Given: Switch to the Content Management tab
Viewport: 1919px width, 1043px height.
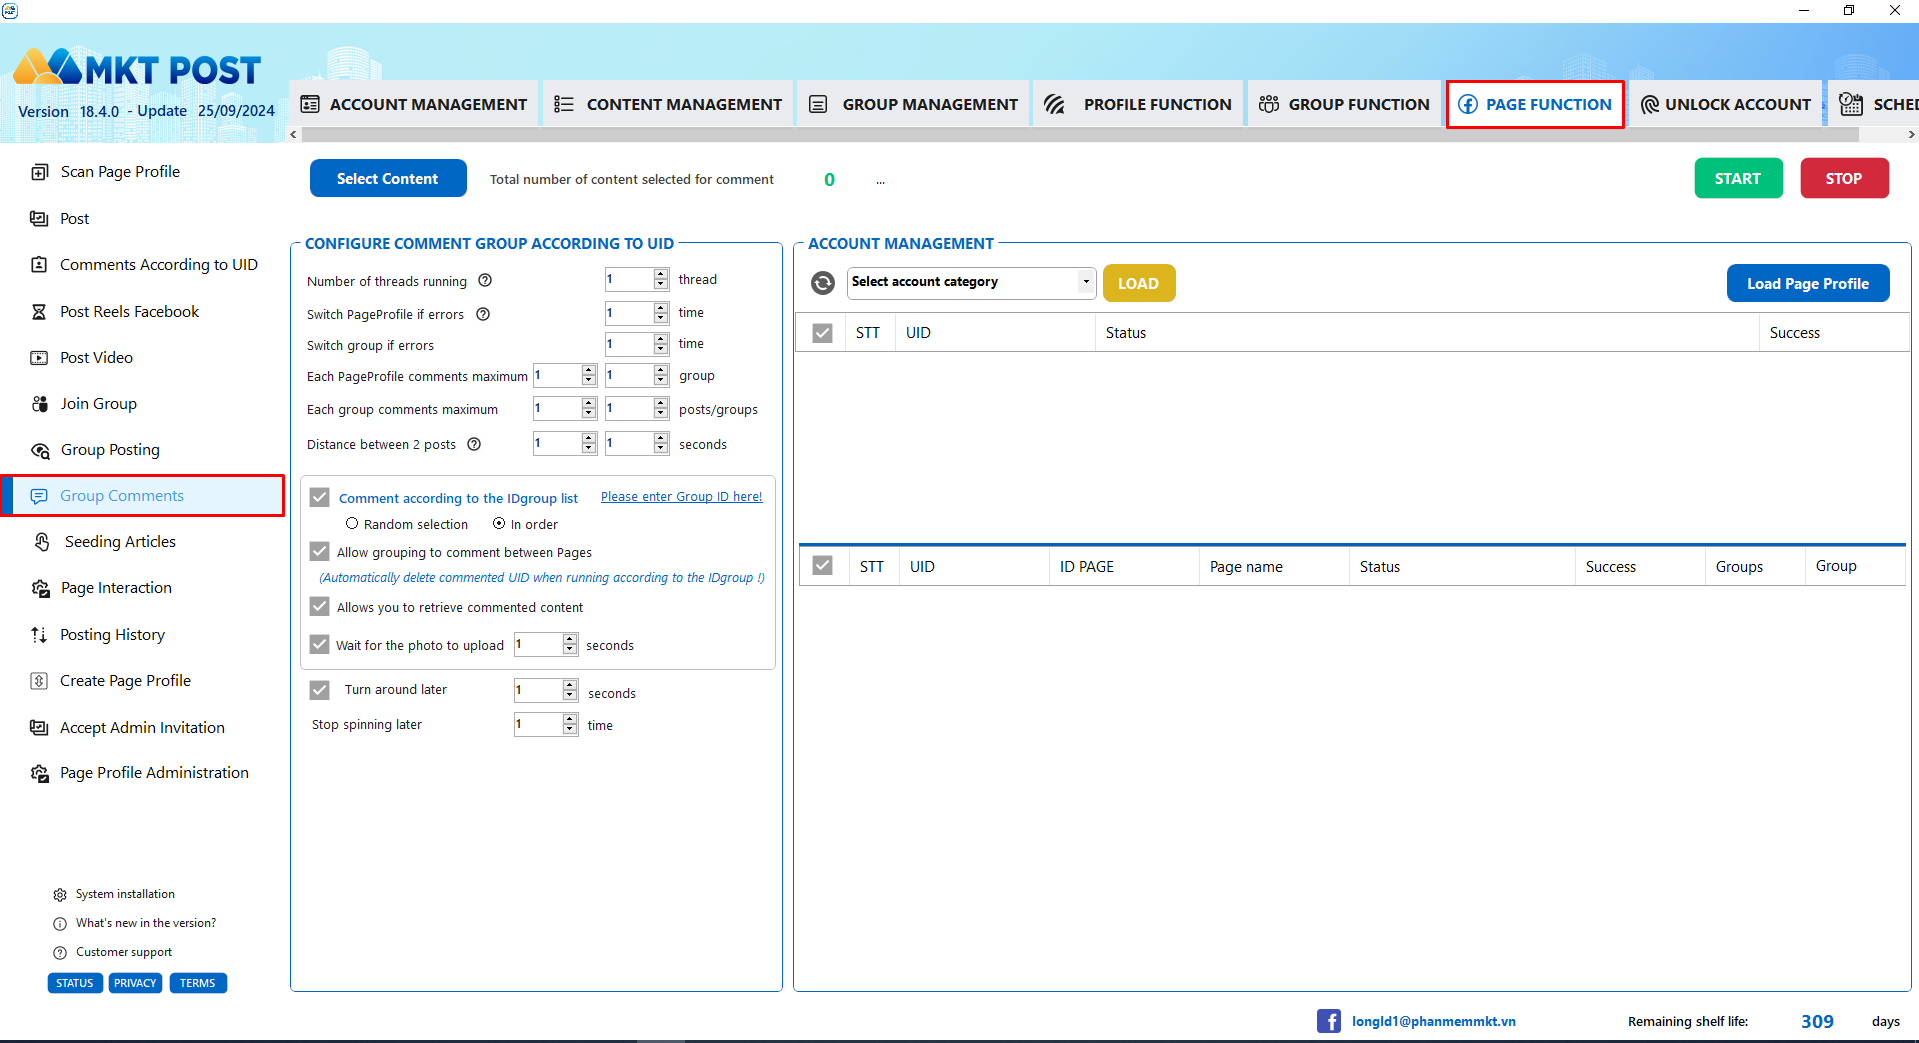Looking at the screenshot, I should click(x=669, y=104).
